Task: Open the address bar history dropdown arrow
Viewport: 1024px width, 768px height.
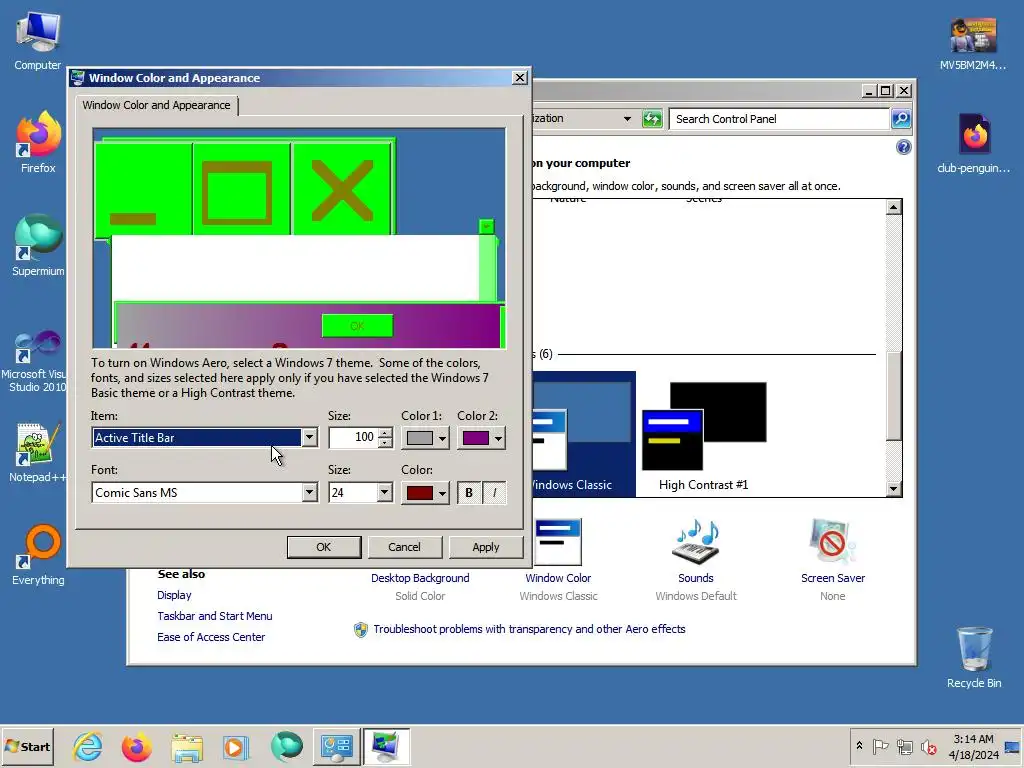Action: tap(627, 119)
